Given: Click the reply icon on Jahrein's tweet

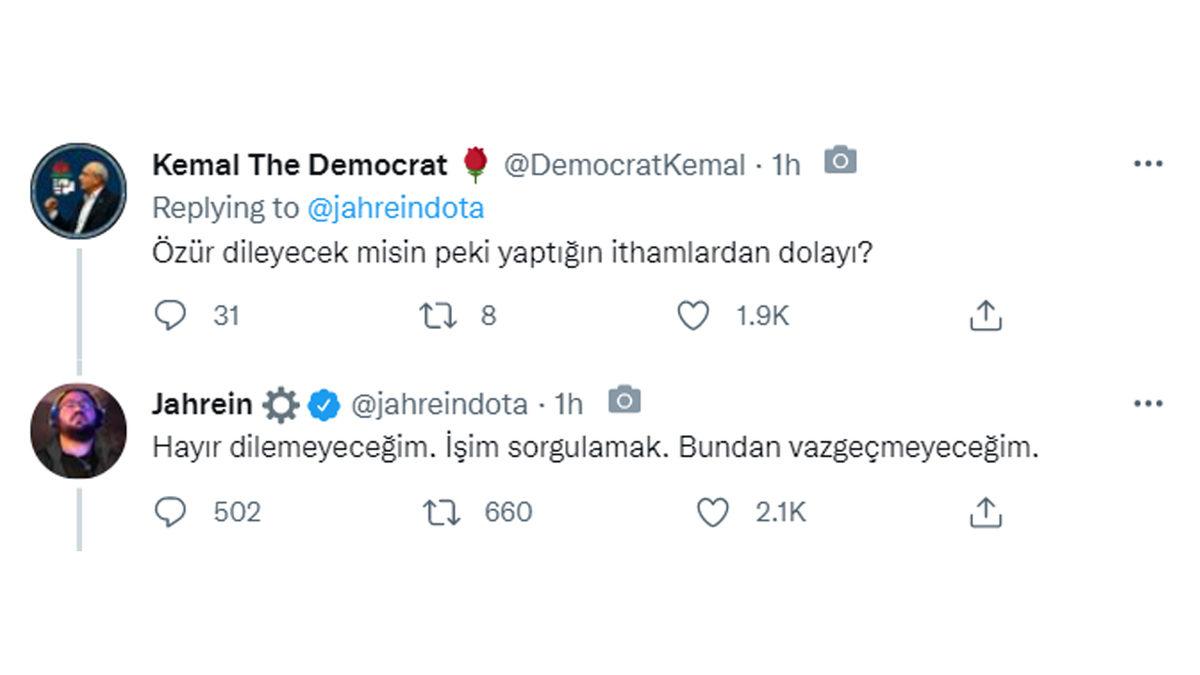Looking at the screenshot, I should (x=172, y=512).
